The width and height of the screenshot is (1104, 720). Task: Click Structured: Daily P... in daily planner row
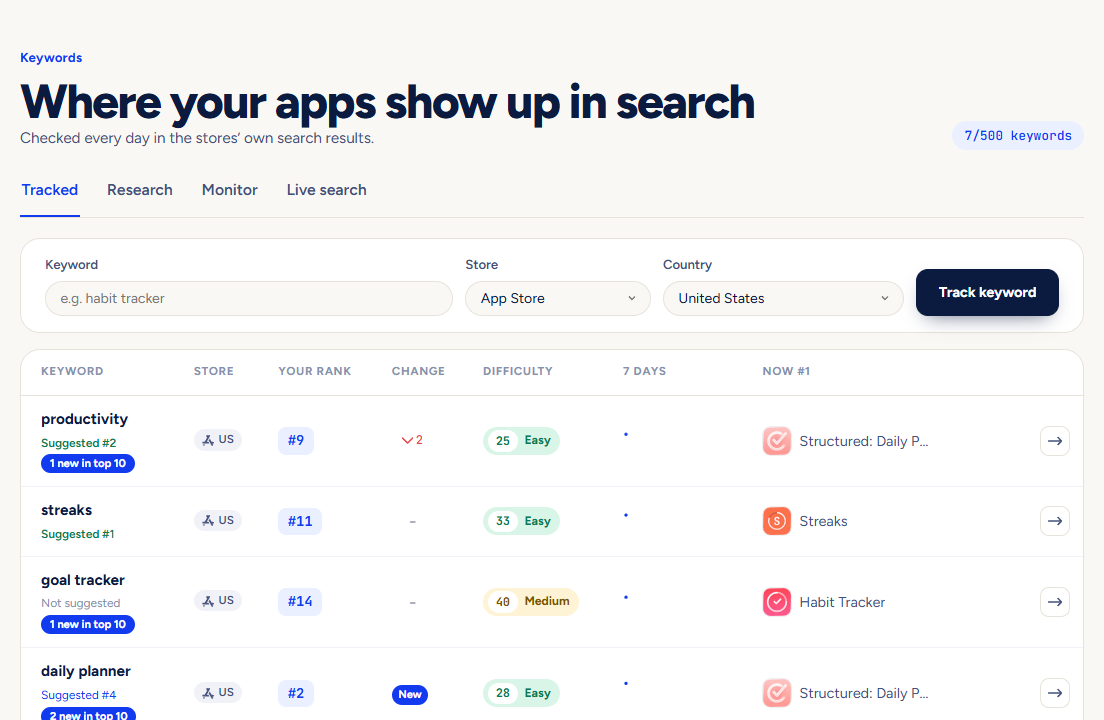point(864,693)
